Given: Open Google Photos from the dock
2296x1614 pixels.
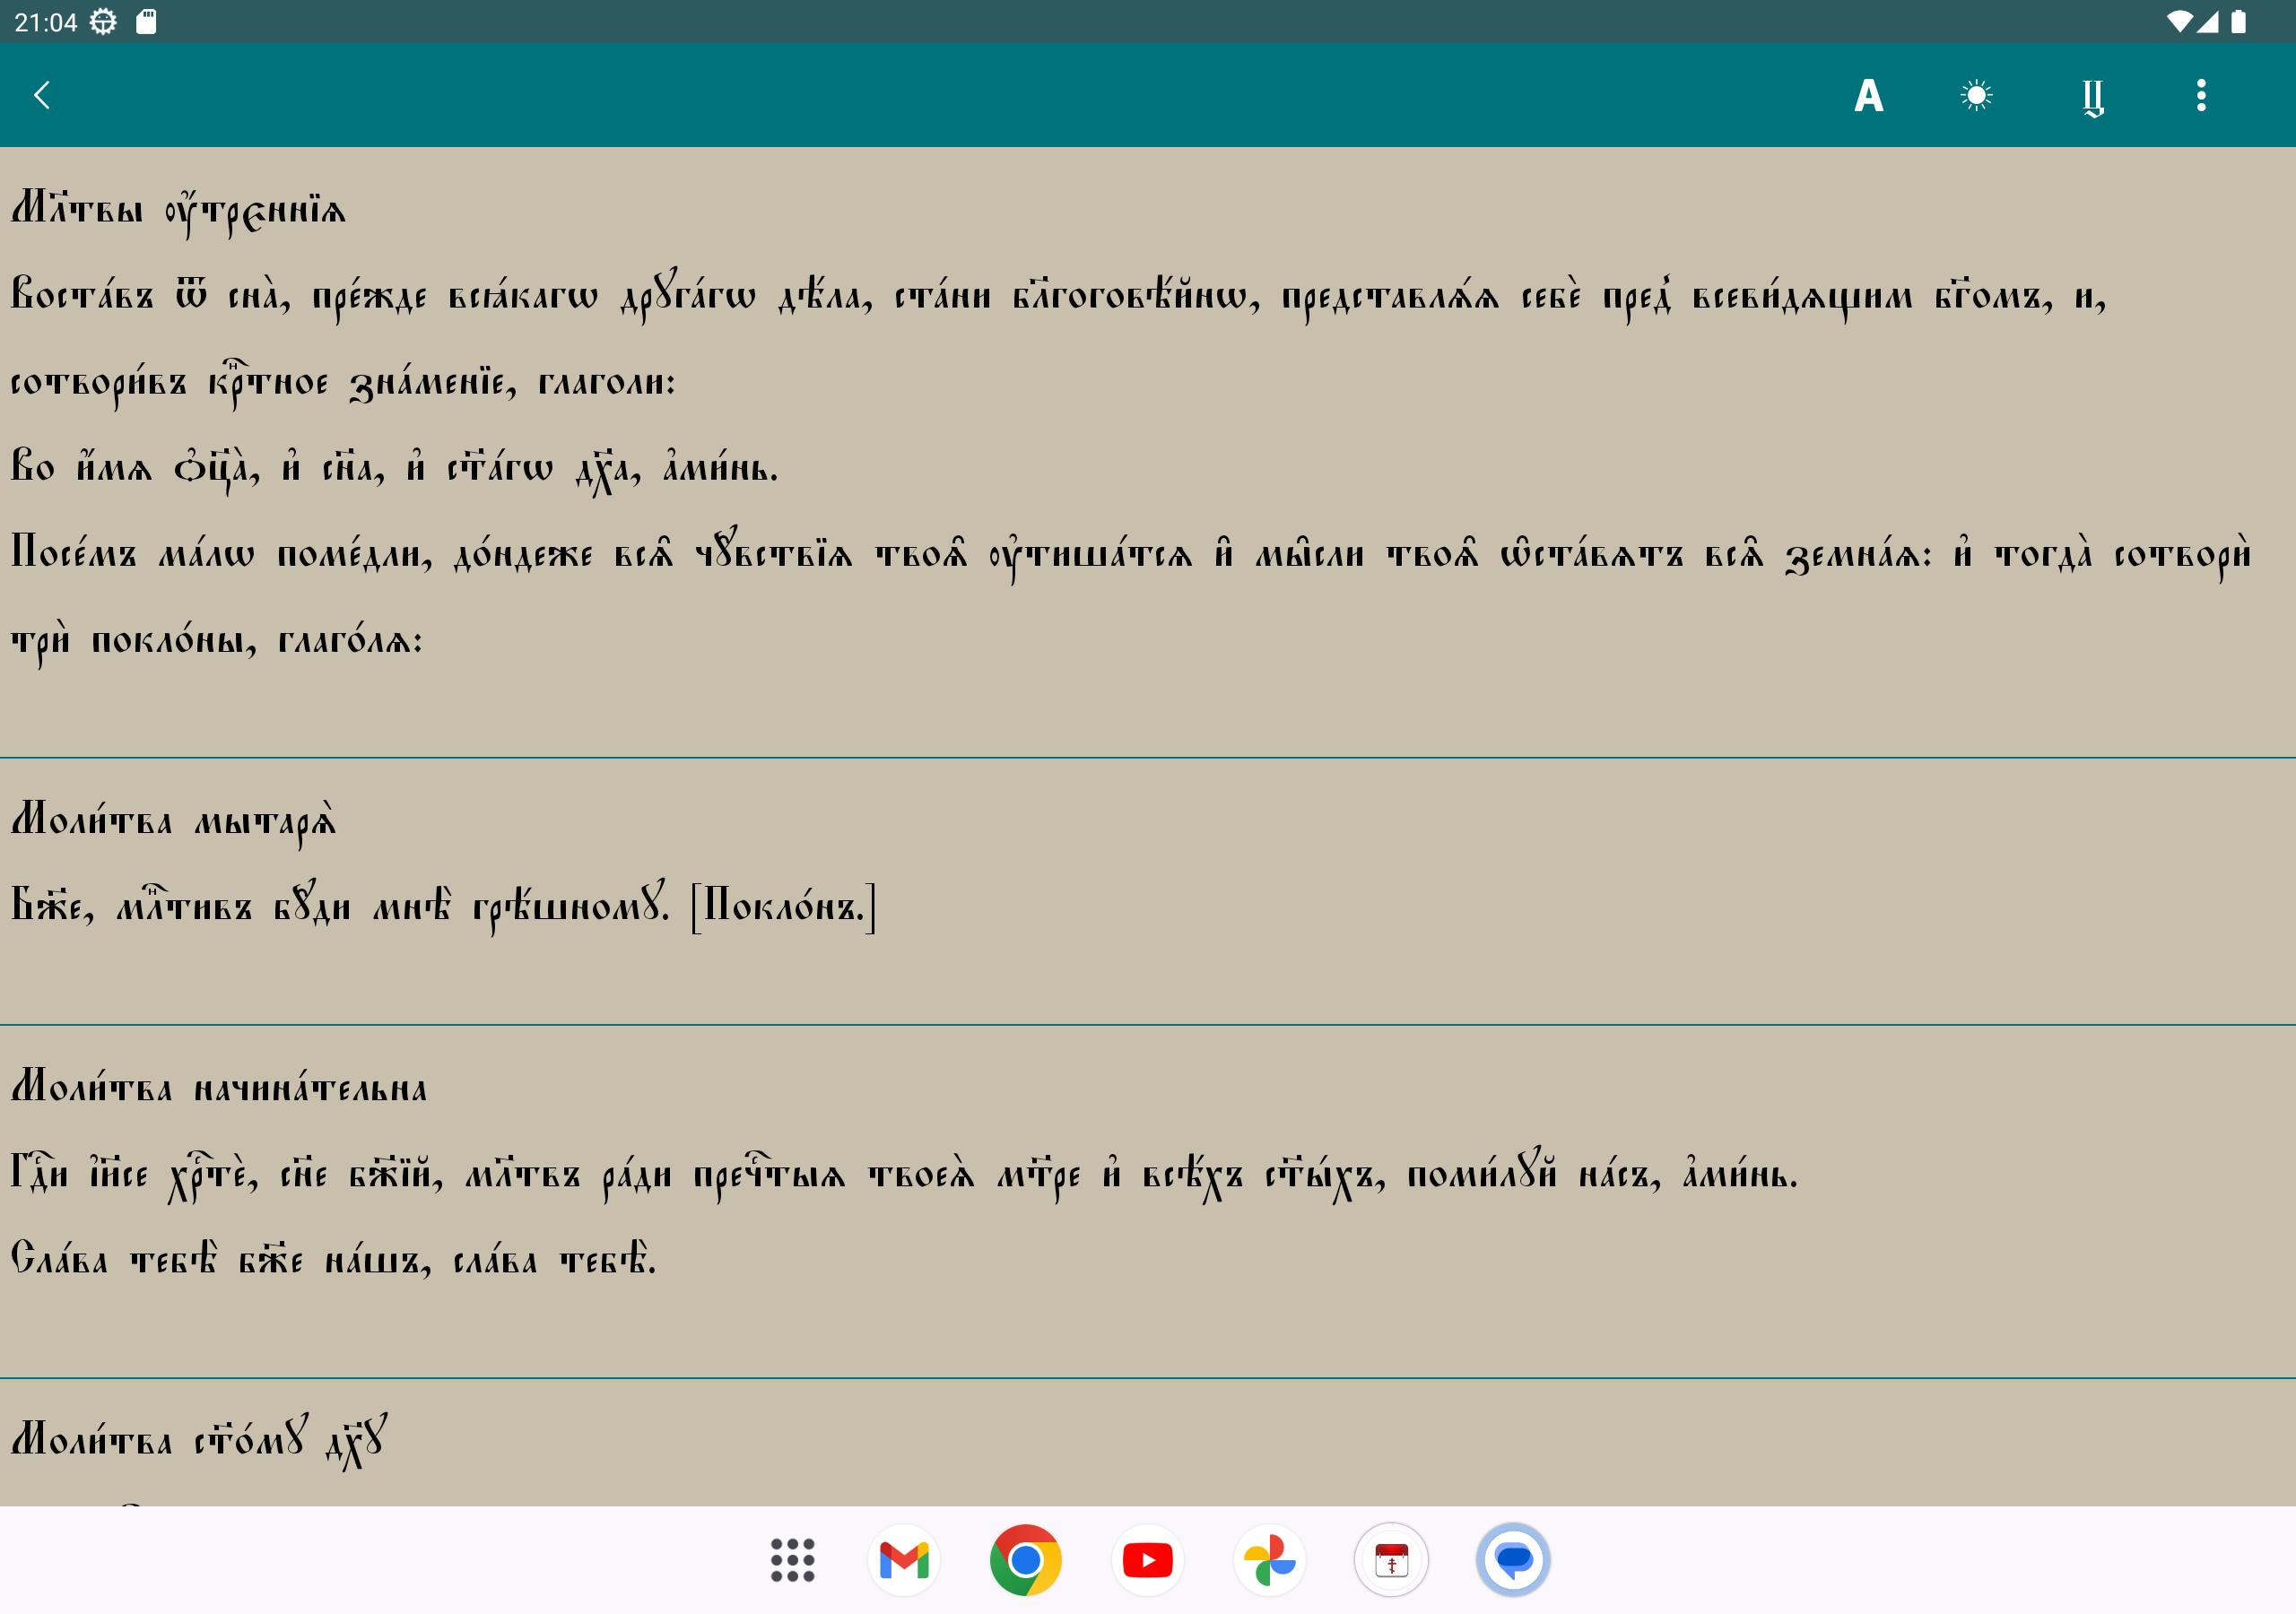Looking at the screenshot, I should (x=1269, y=1560).
